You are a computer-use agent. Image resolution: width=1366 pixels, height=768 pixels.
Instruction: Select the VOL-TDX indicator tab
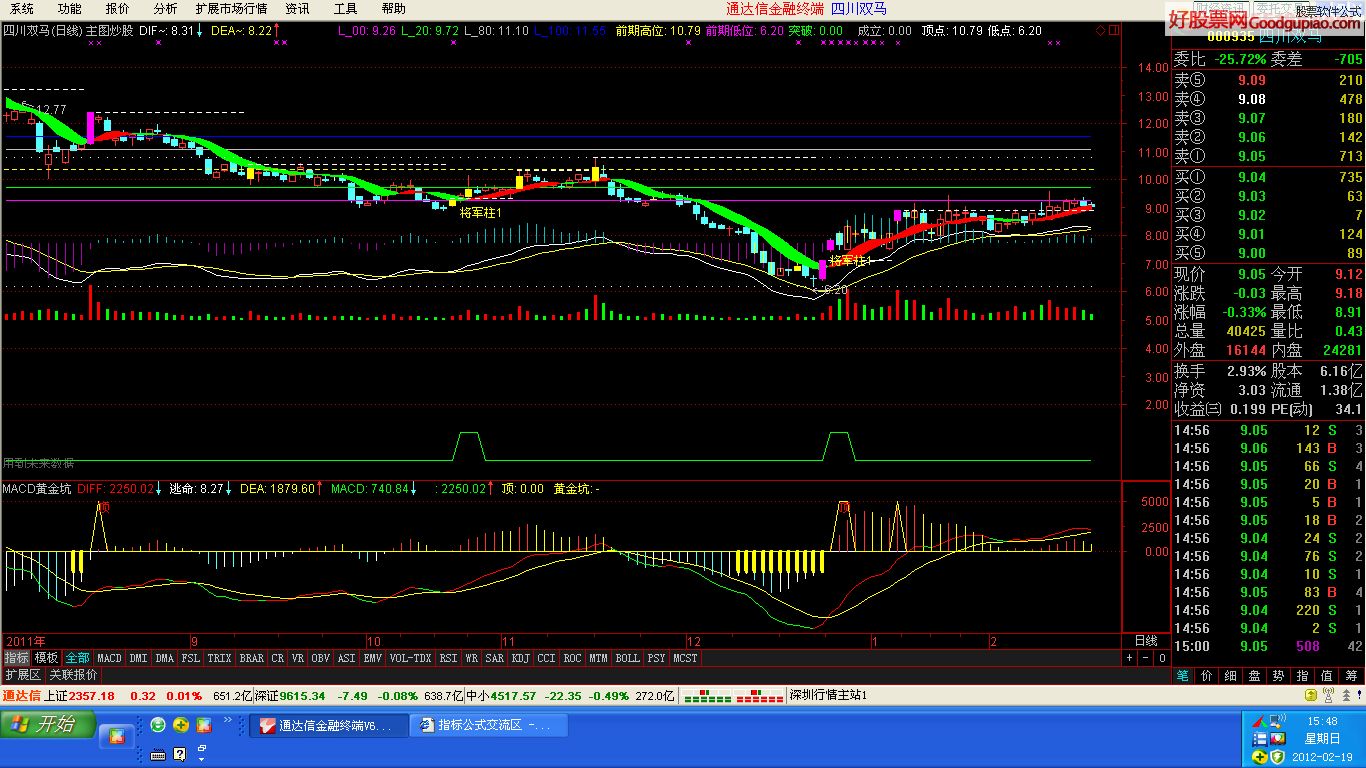click(410, 658)
